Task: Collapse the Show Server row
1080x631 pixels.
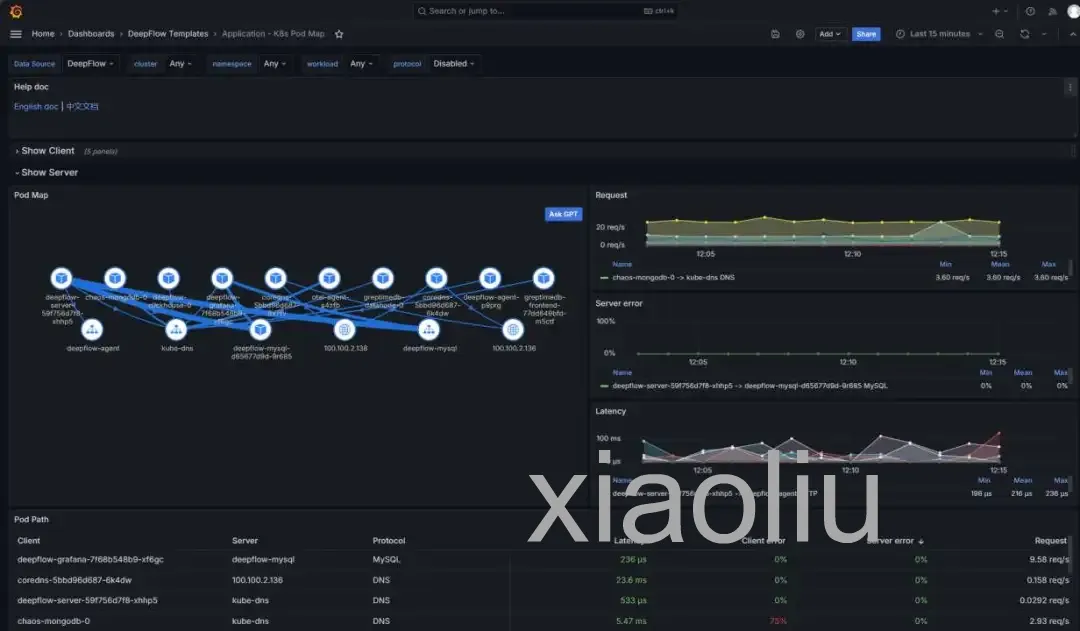Action: (45, 172)
